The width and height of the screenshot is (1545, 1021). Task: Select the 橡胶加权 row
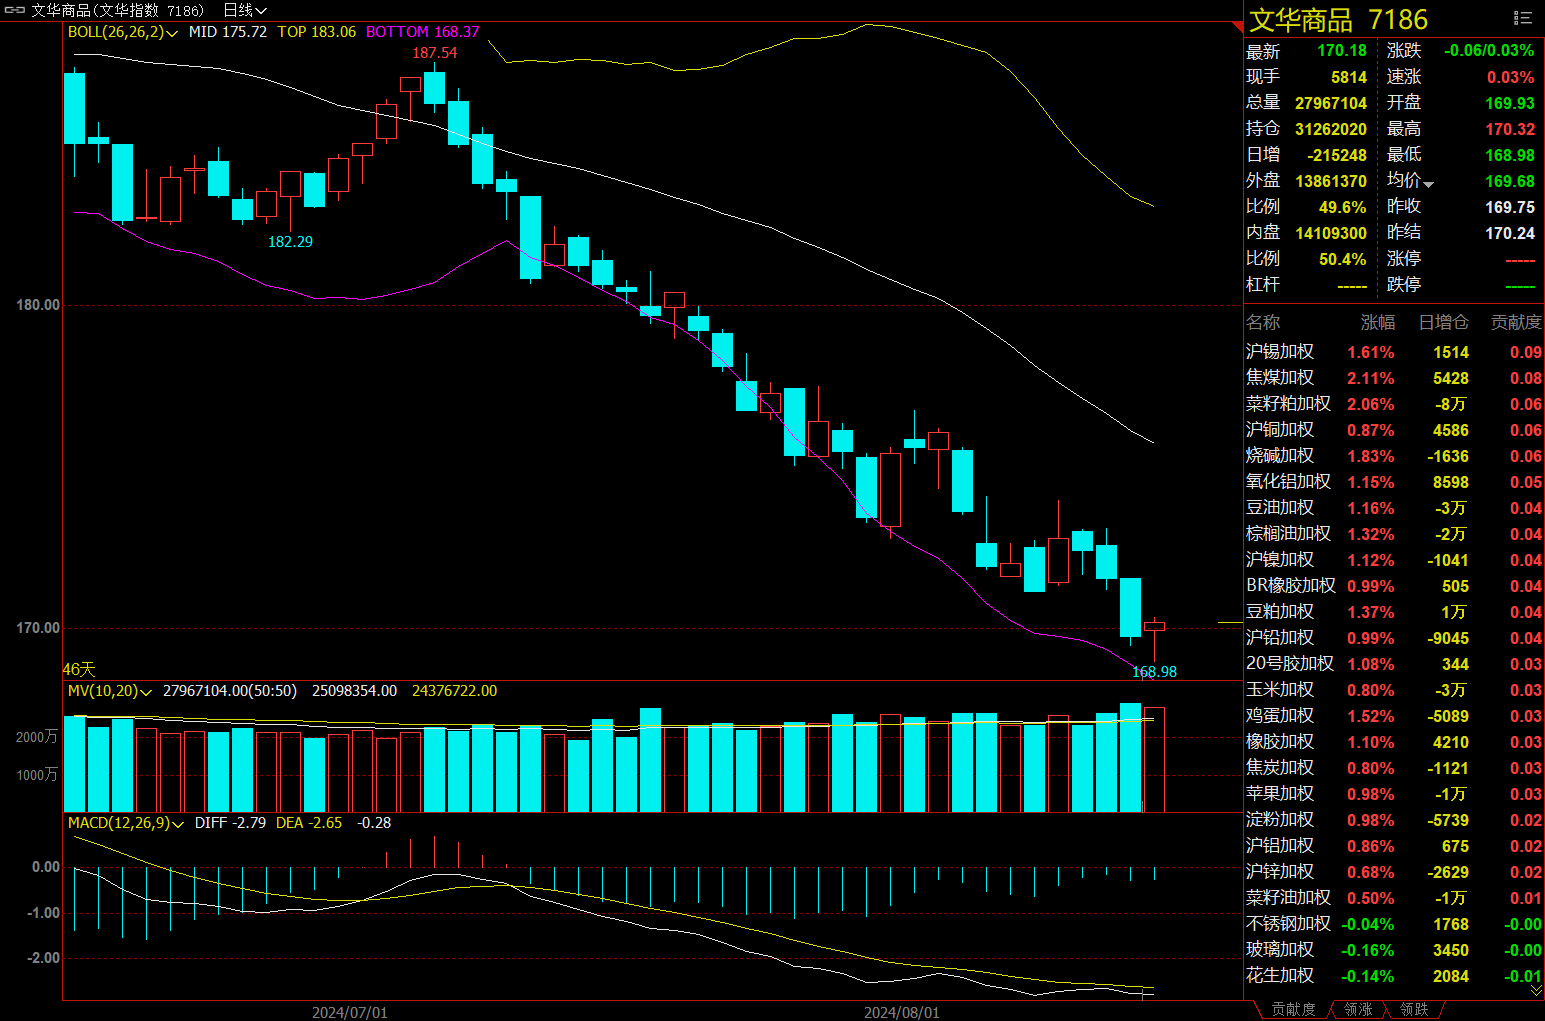1394,742
